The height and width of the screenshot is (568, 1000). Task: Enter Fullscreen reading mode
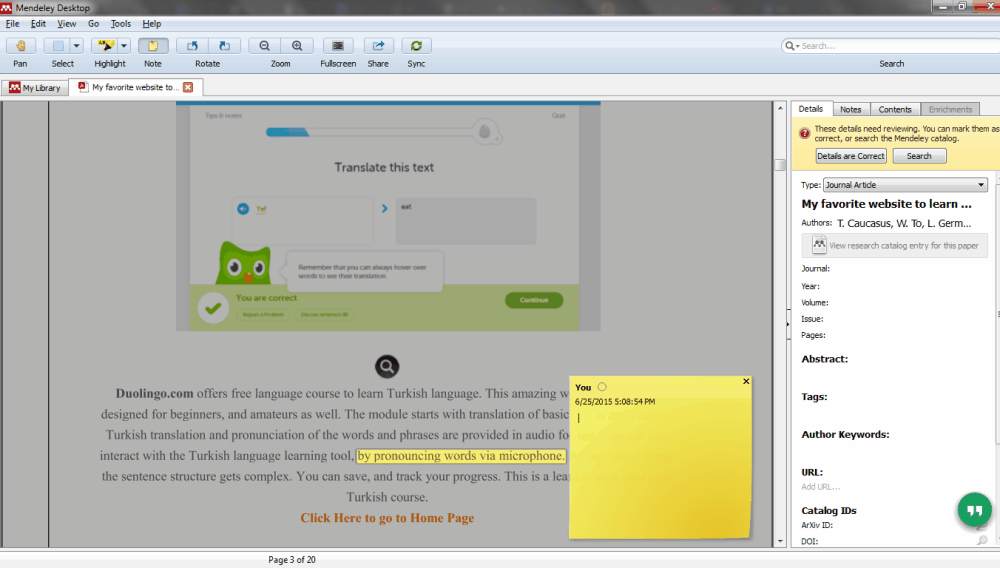338,46
